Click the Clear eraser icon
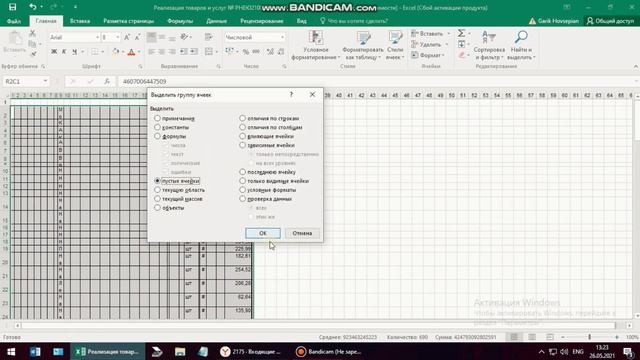640x360 pixels. 461,55
